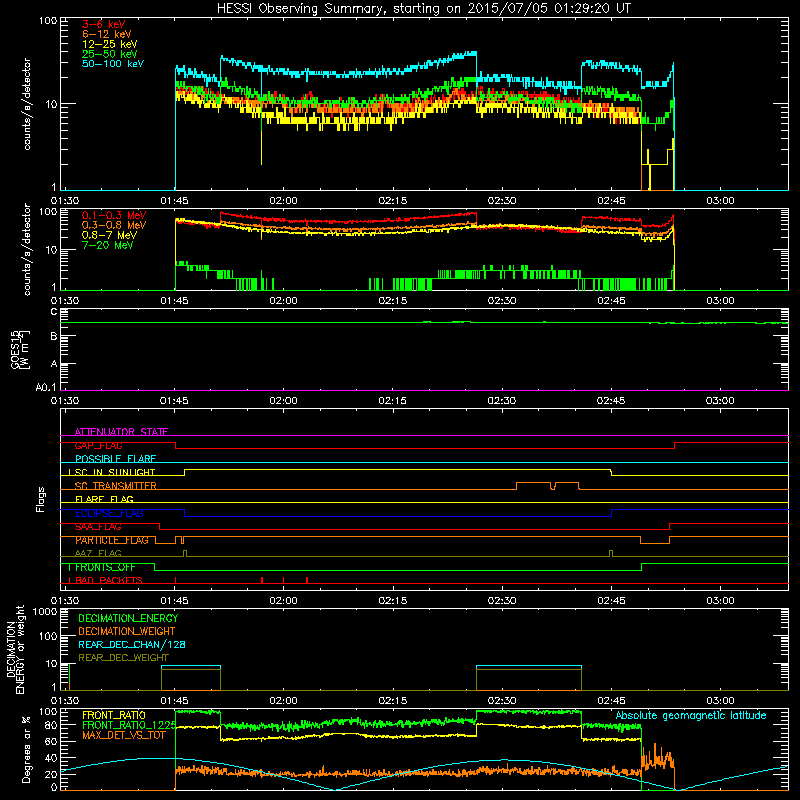Click the AAZ_FLAG label

(x=98, y=554)
